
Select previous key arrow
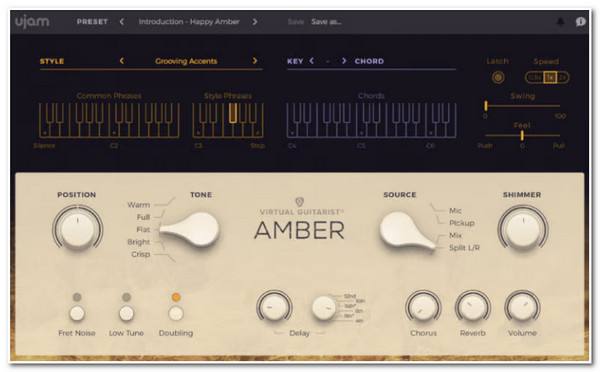tap(311, 60)
